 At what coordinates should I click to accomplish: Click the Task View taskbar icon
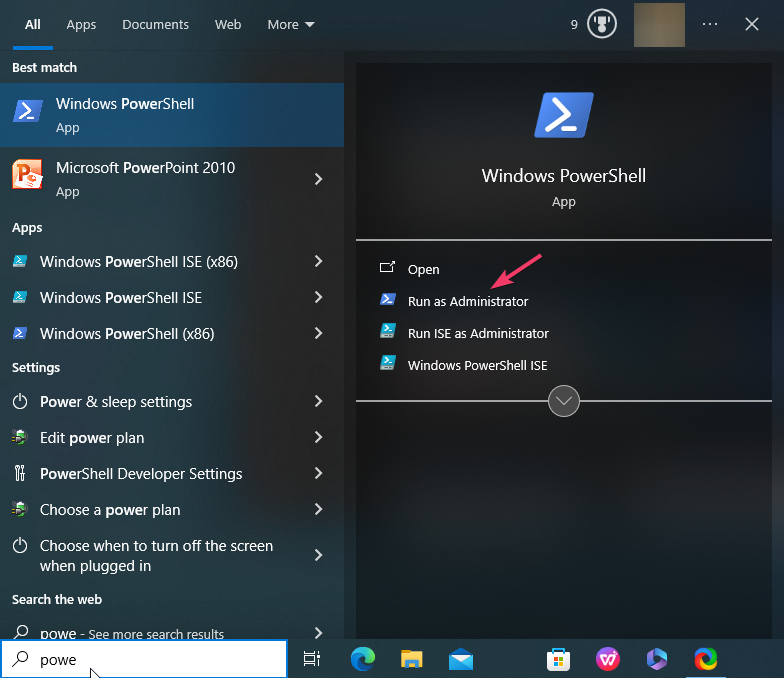click(x=312, y=659)
